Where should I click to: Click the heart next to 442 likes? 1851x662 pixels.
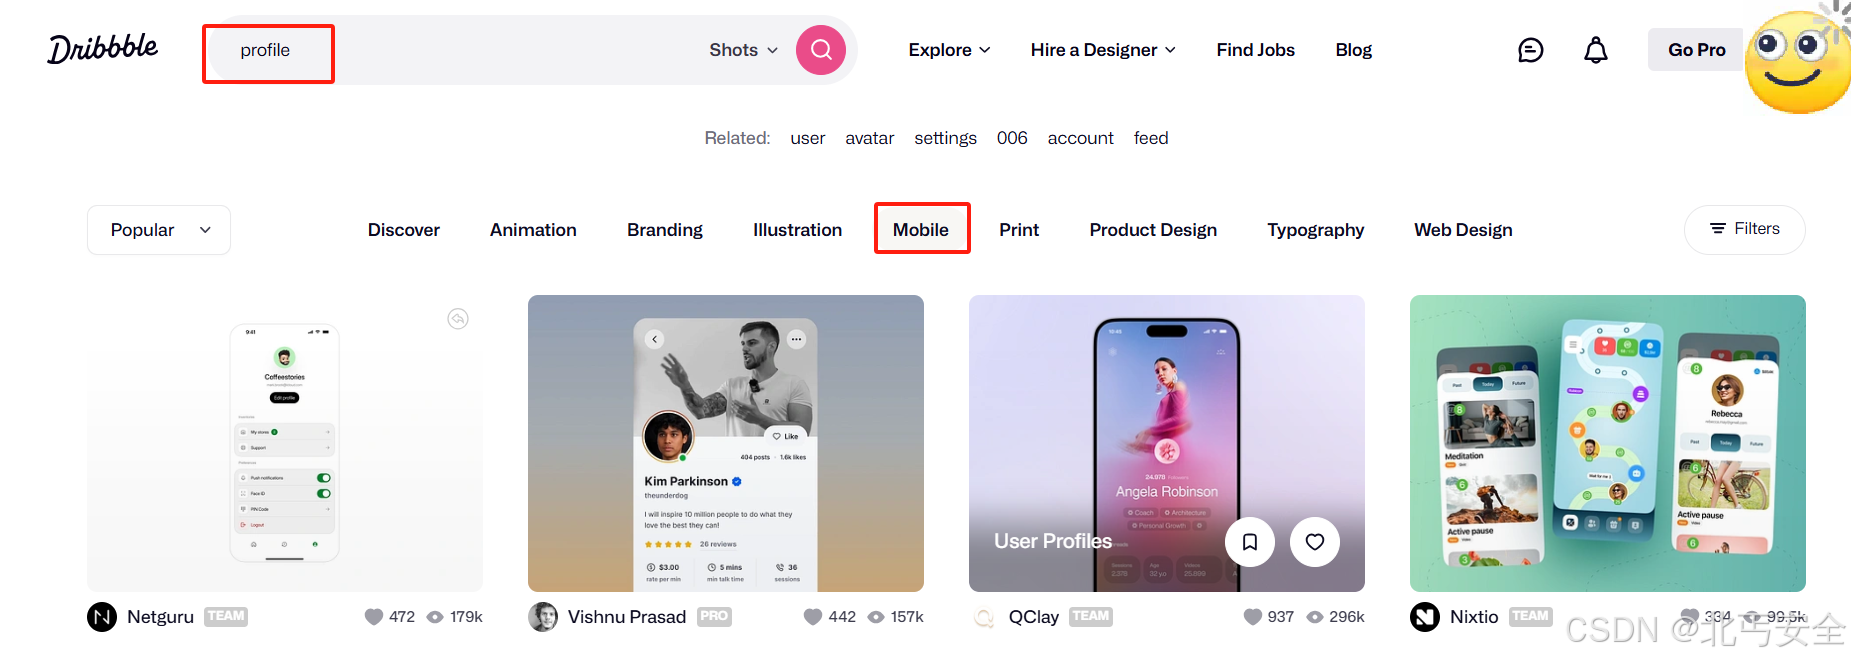(x=813, y=617)
